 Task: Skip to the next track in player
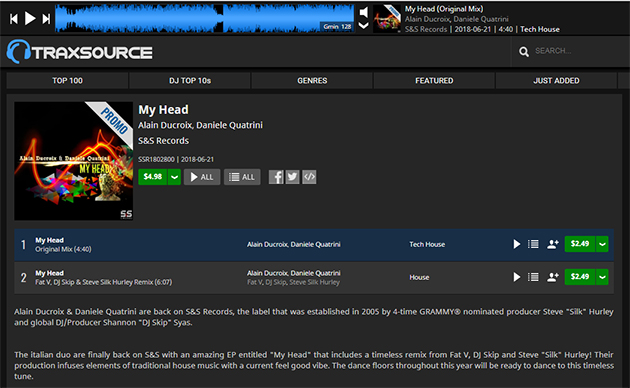[46, 18]
